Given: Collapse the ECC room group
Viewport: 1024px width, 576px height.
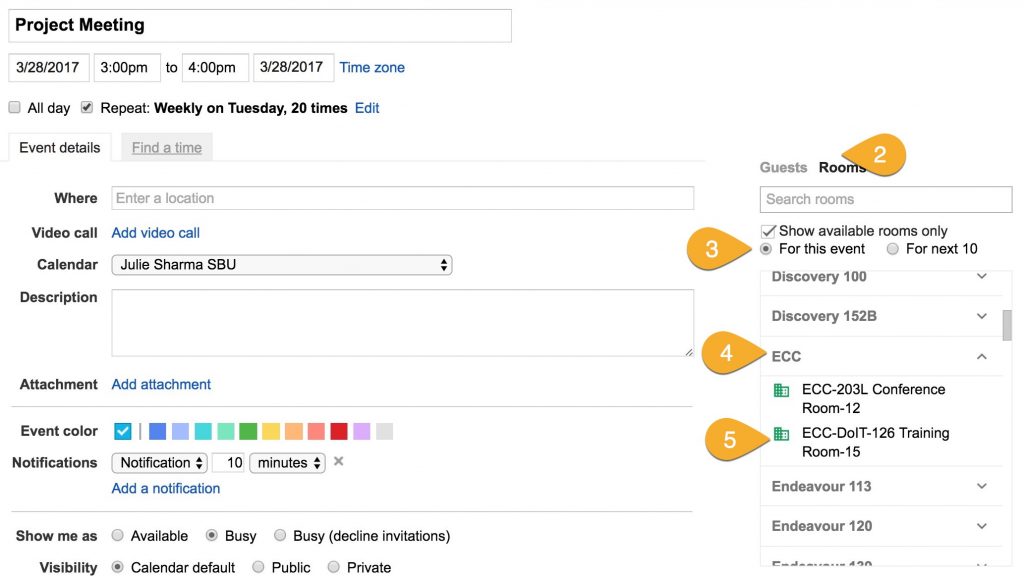Looking at the screenshot, I should [x=981, y=357].
